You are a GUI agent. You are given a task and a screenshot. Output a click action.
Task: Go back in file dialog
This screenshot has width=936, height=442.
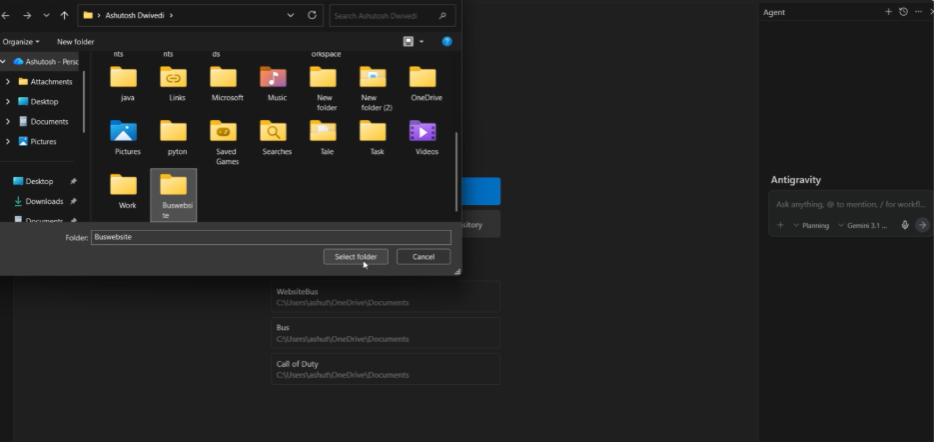[6, 16]
